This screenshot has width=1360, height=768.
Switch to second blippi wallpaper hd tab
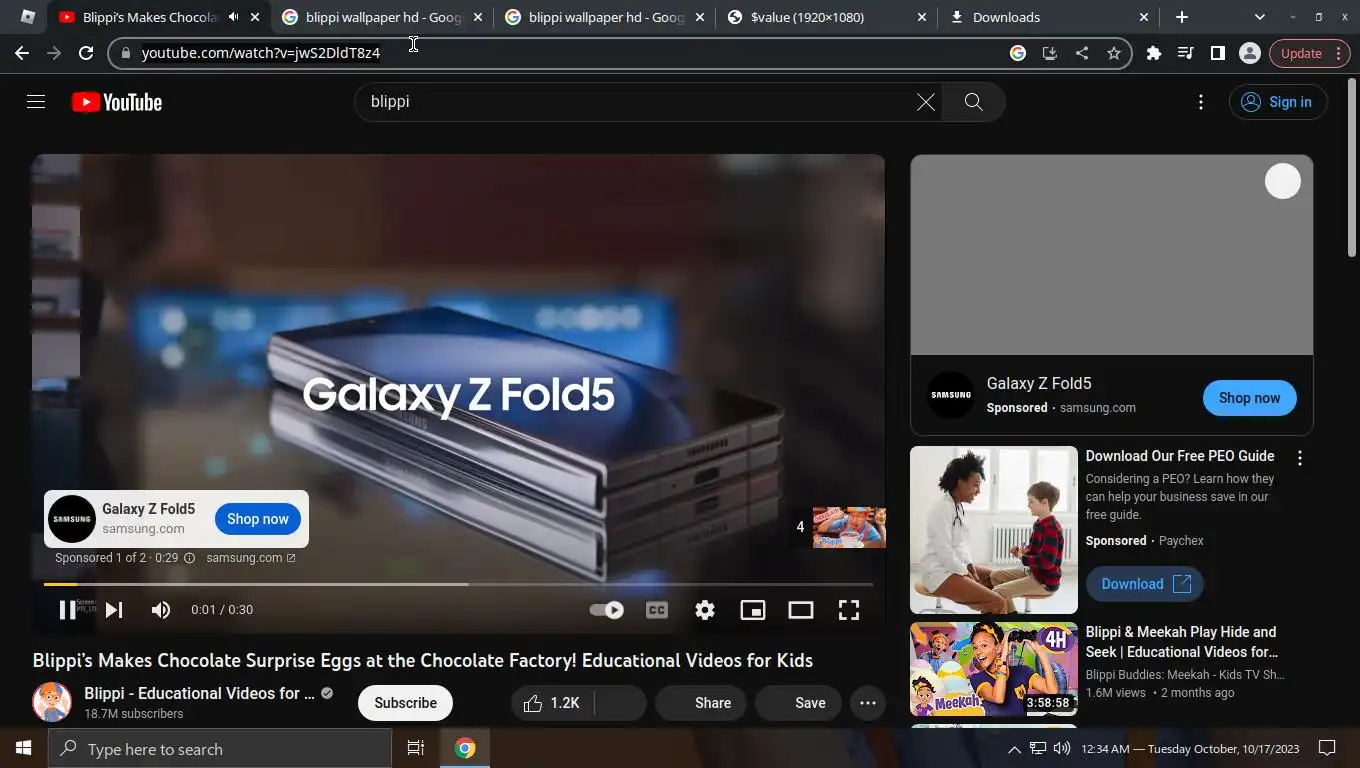604,17
